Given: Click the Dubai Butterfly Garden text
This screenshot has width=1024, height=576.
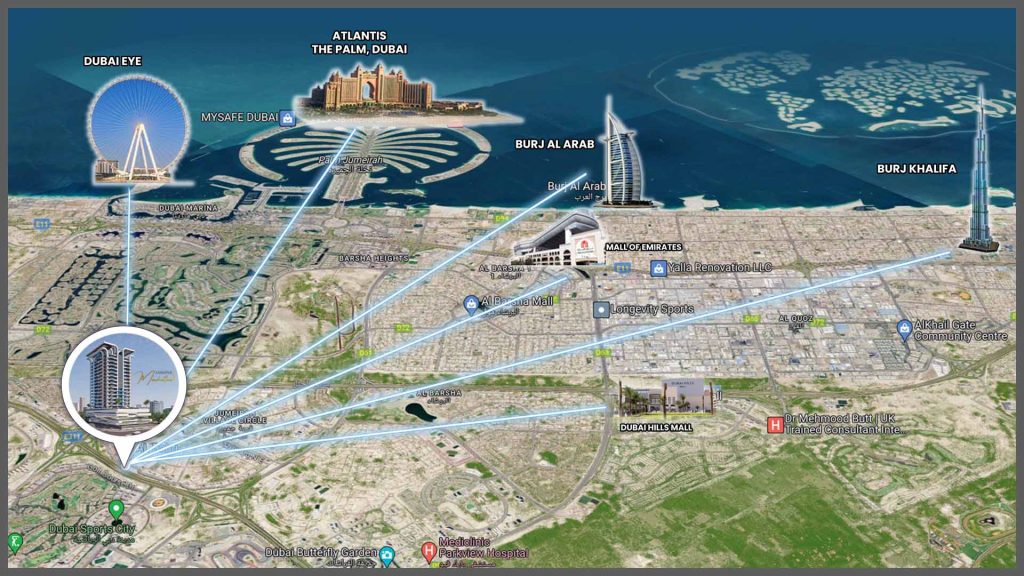Looking at the screenshot, I should (x=321, y=552).
